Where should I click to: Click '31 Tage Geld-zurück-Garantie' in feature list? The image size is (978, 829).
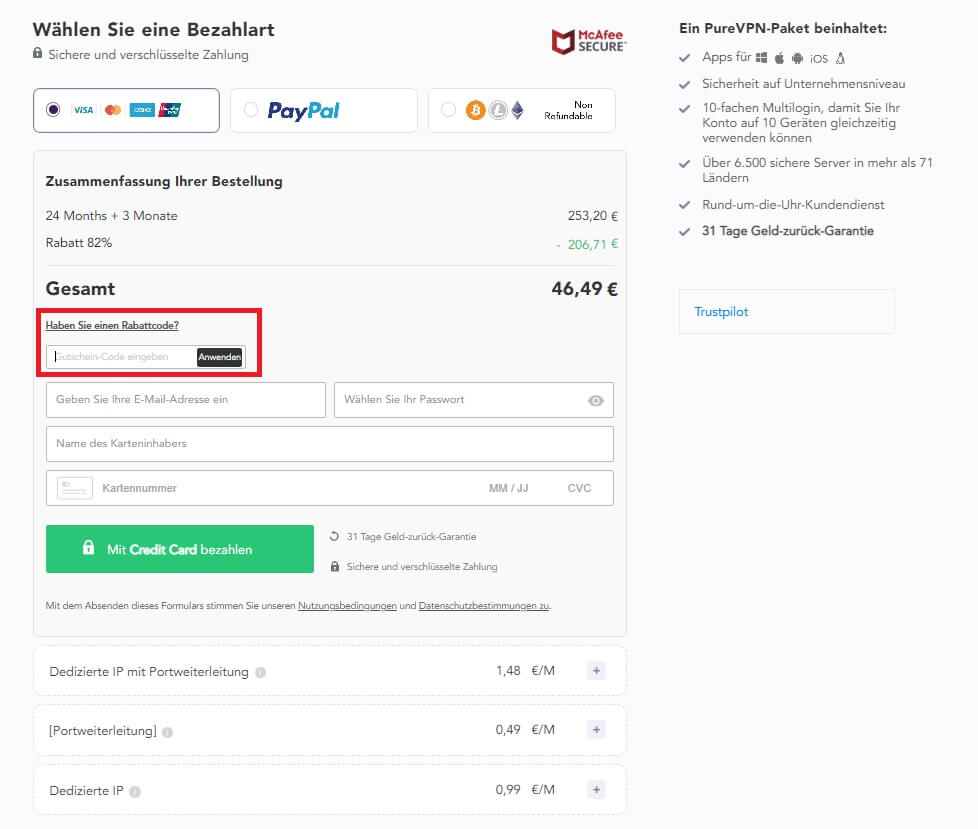click(788, 231)
